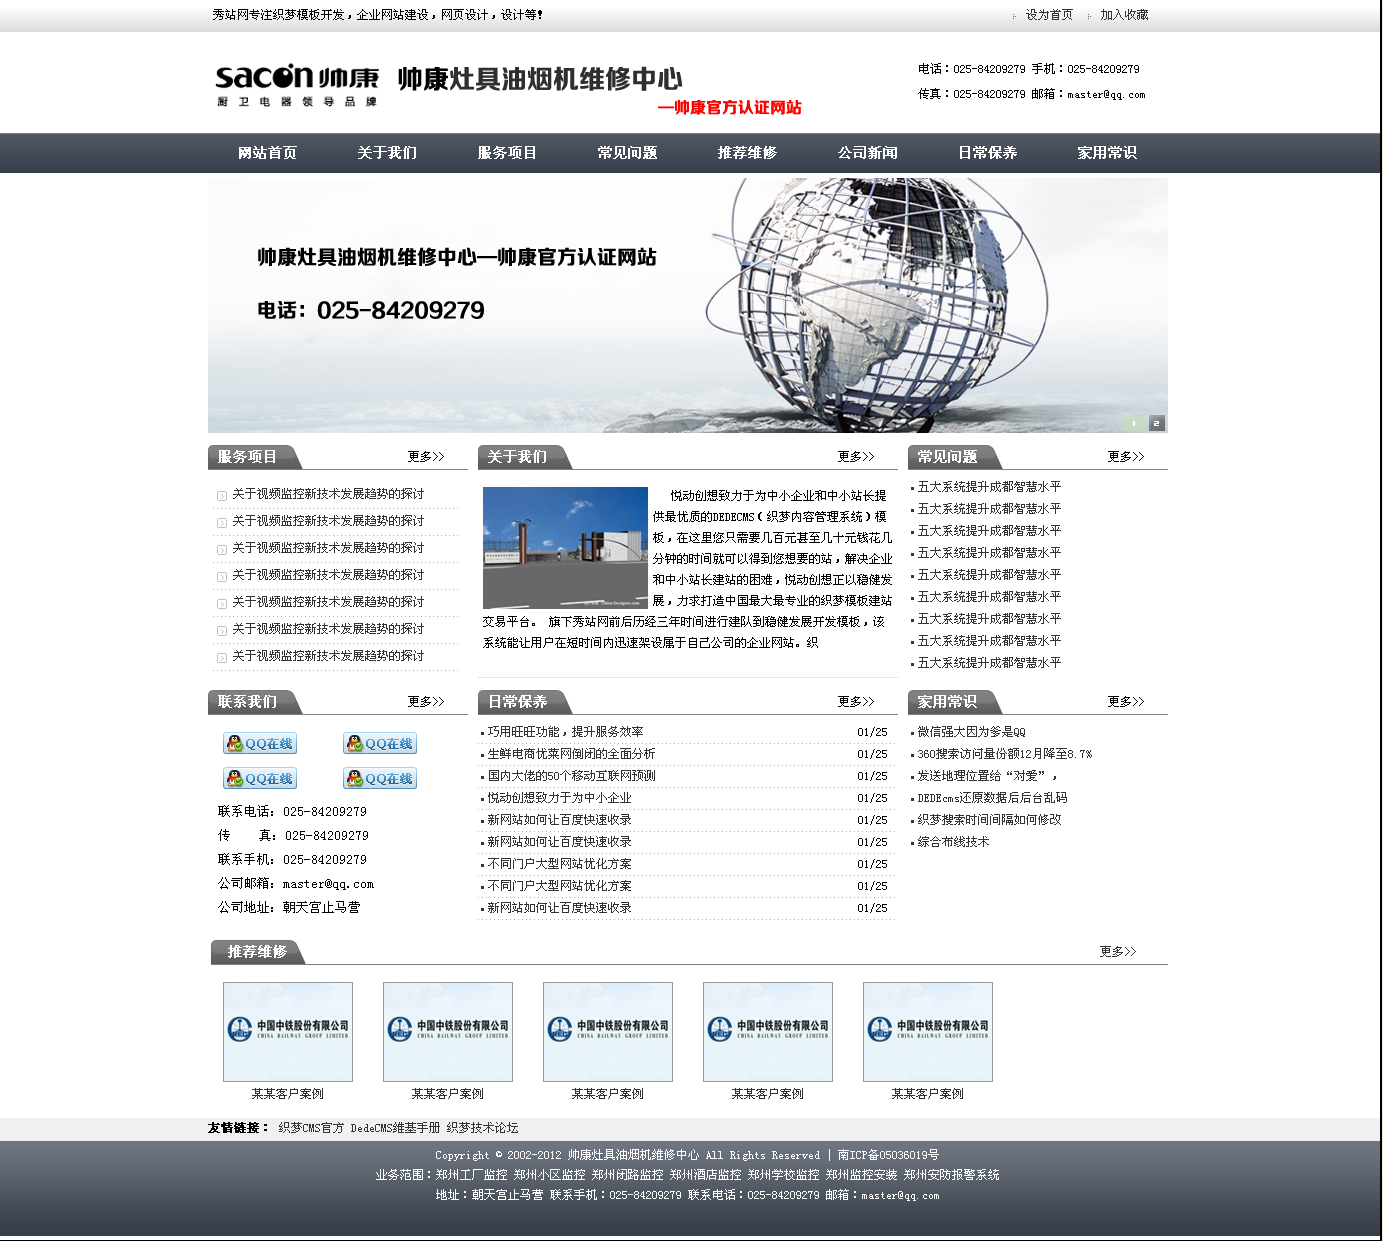
Task: Click the QQ在线 icon beside 更多>> of 联系我们
Action: point(380,743)
